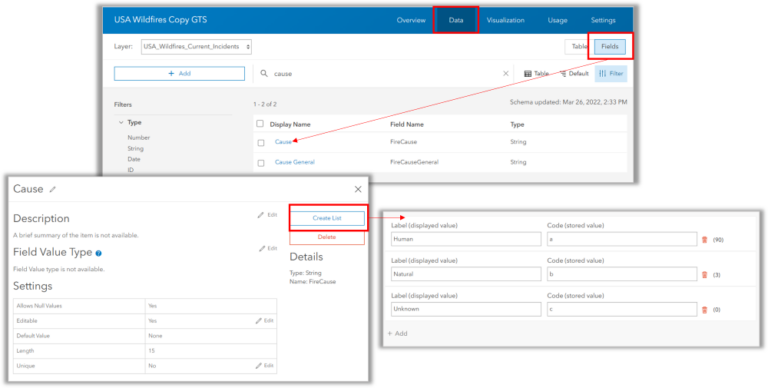This screenshot has height=388, width=768.
Task: Open the Usage tab
Action: tap(557, 20)
